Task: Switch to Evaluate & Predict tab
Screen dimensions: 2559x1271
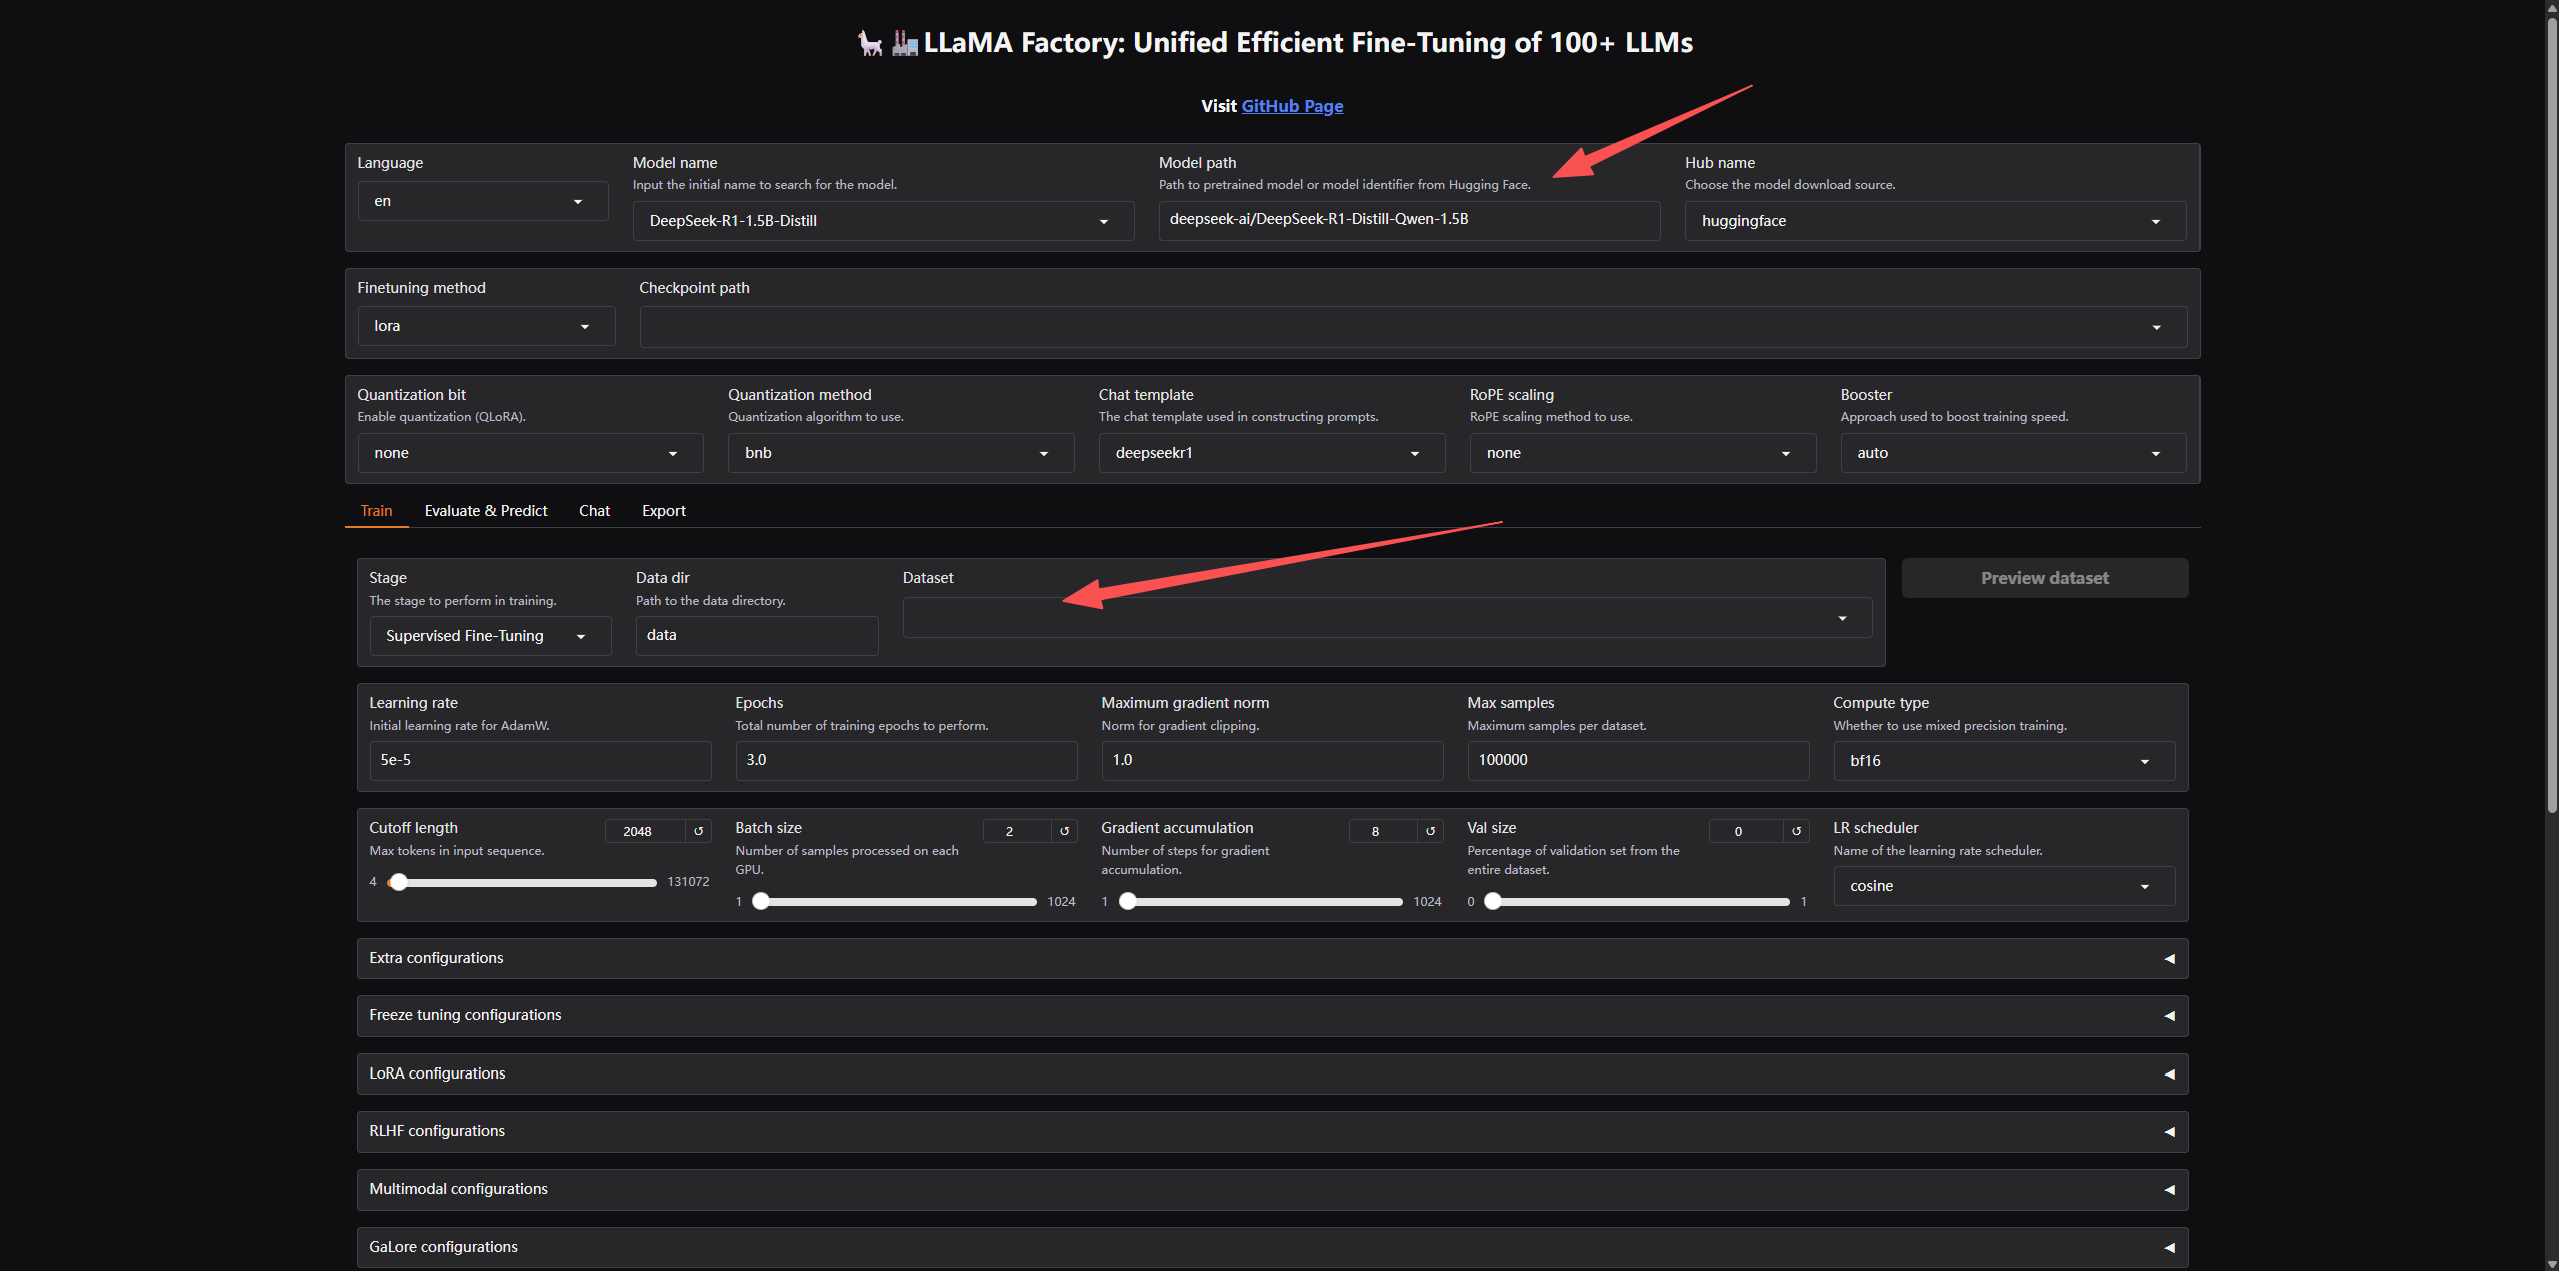Action: [x=486, y=511]
